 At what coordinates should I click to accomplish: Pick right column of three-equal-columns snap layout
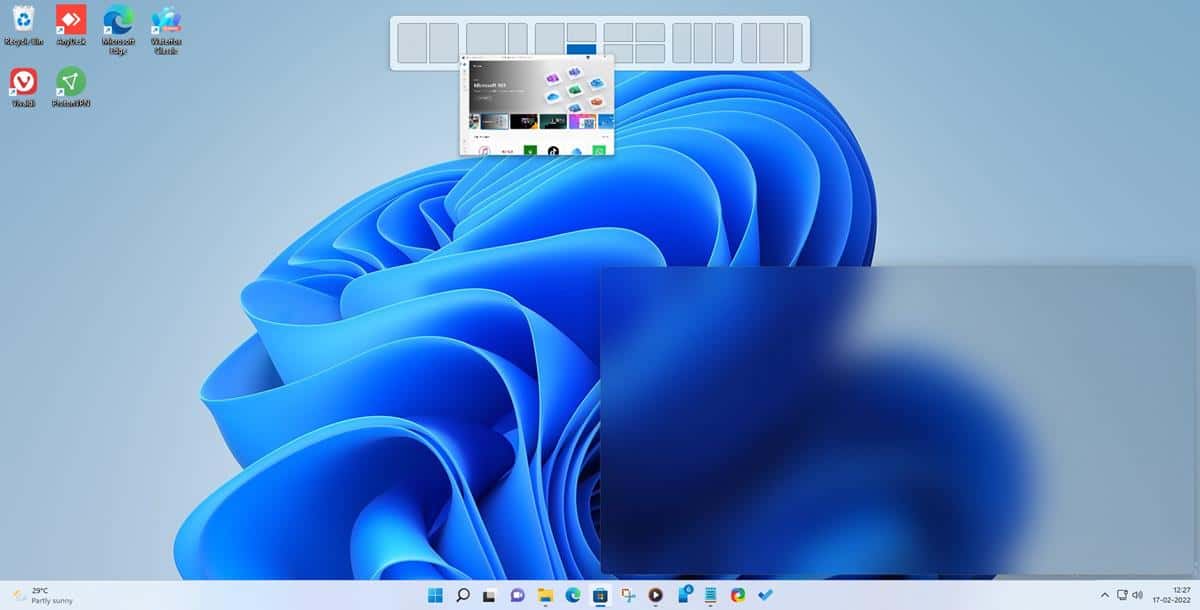[x=725, y=43]
